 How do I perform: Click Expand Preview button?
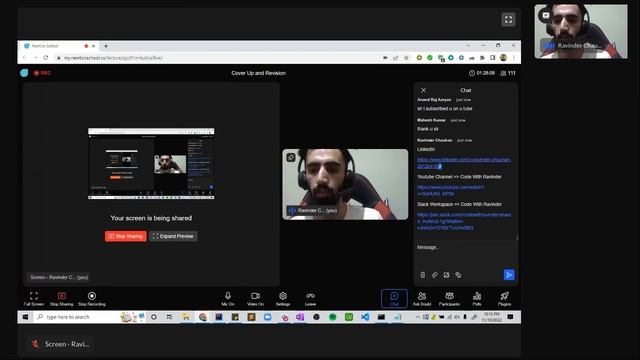173,236
